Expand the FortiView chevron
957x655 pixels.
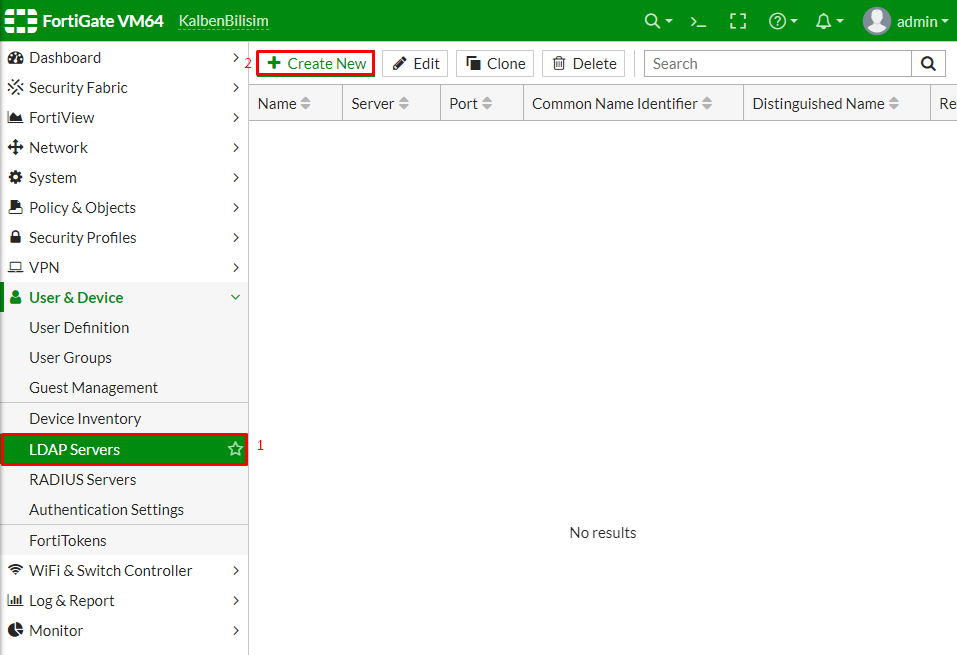(x=236, y=117)
